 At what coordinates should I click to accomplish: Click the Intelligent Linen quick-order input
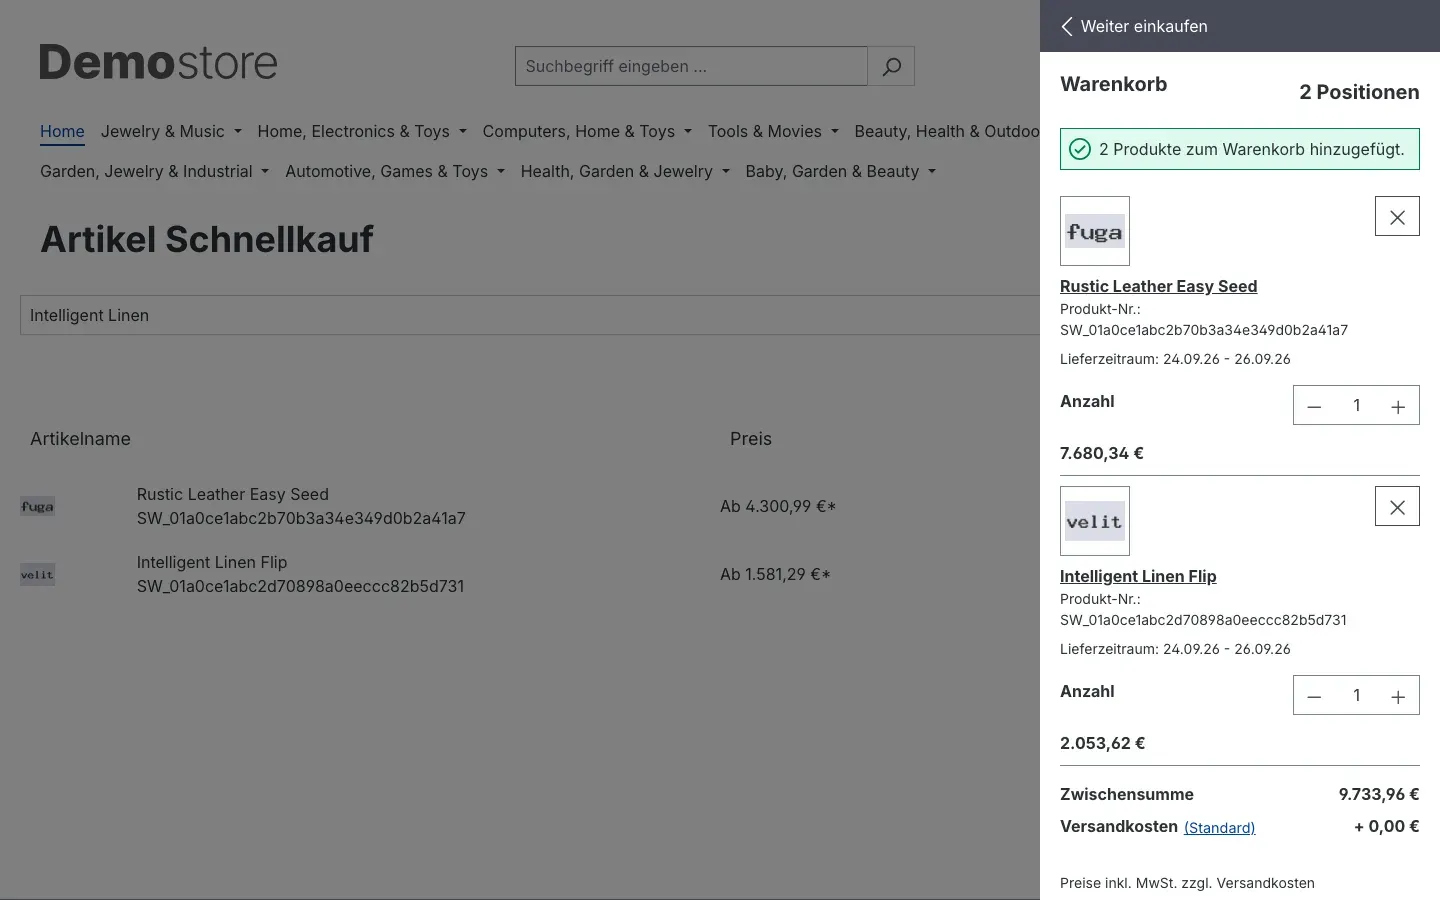530,315
